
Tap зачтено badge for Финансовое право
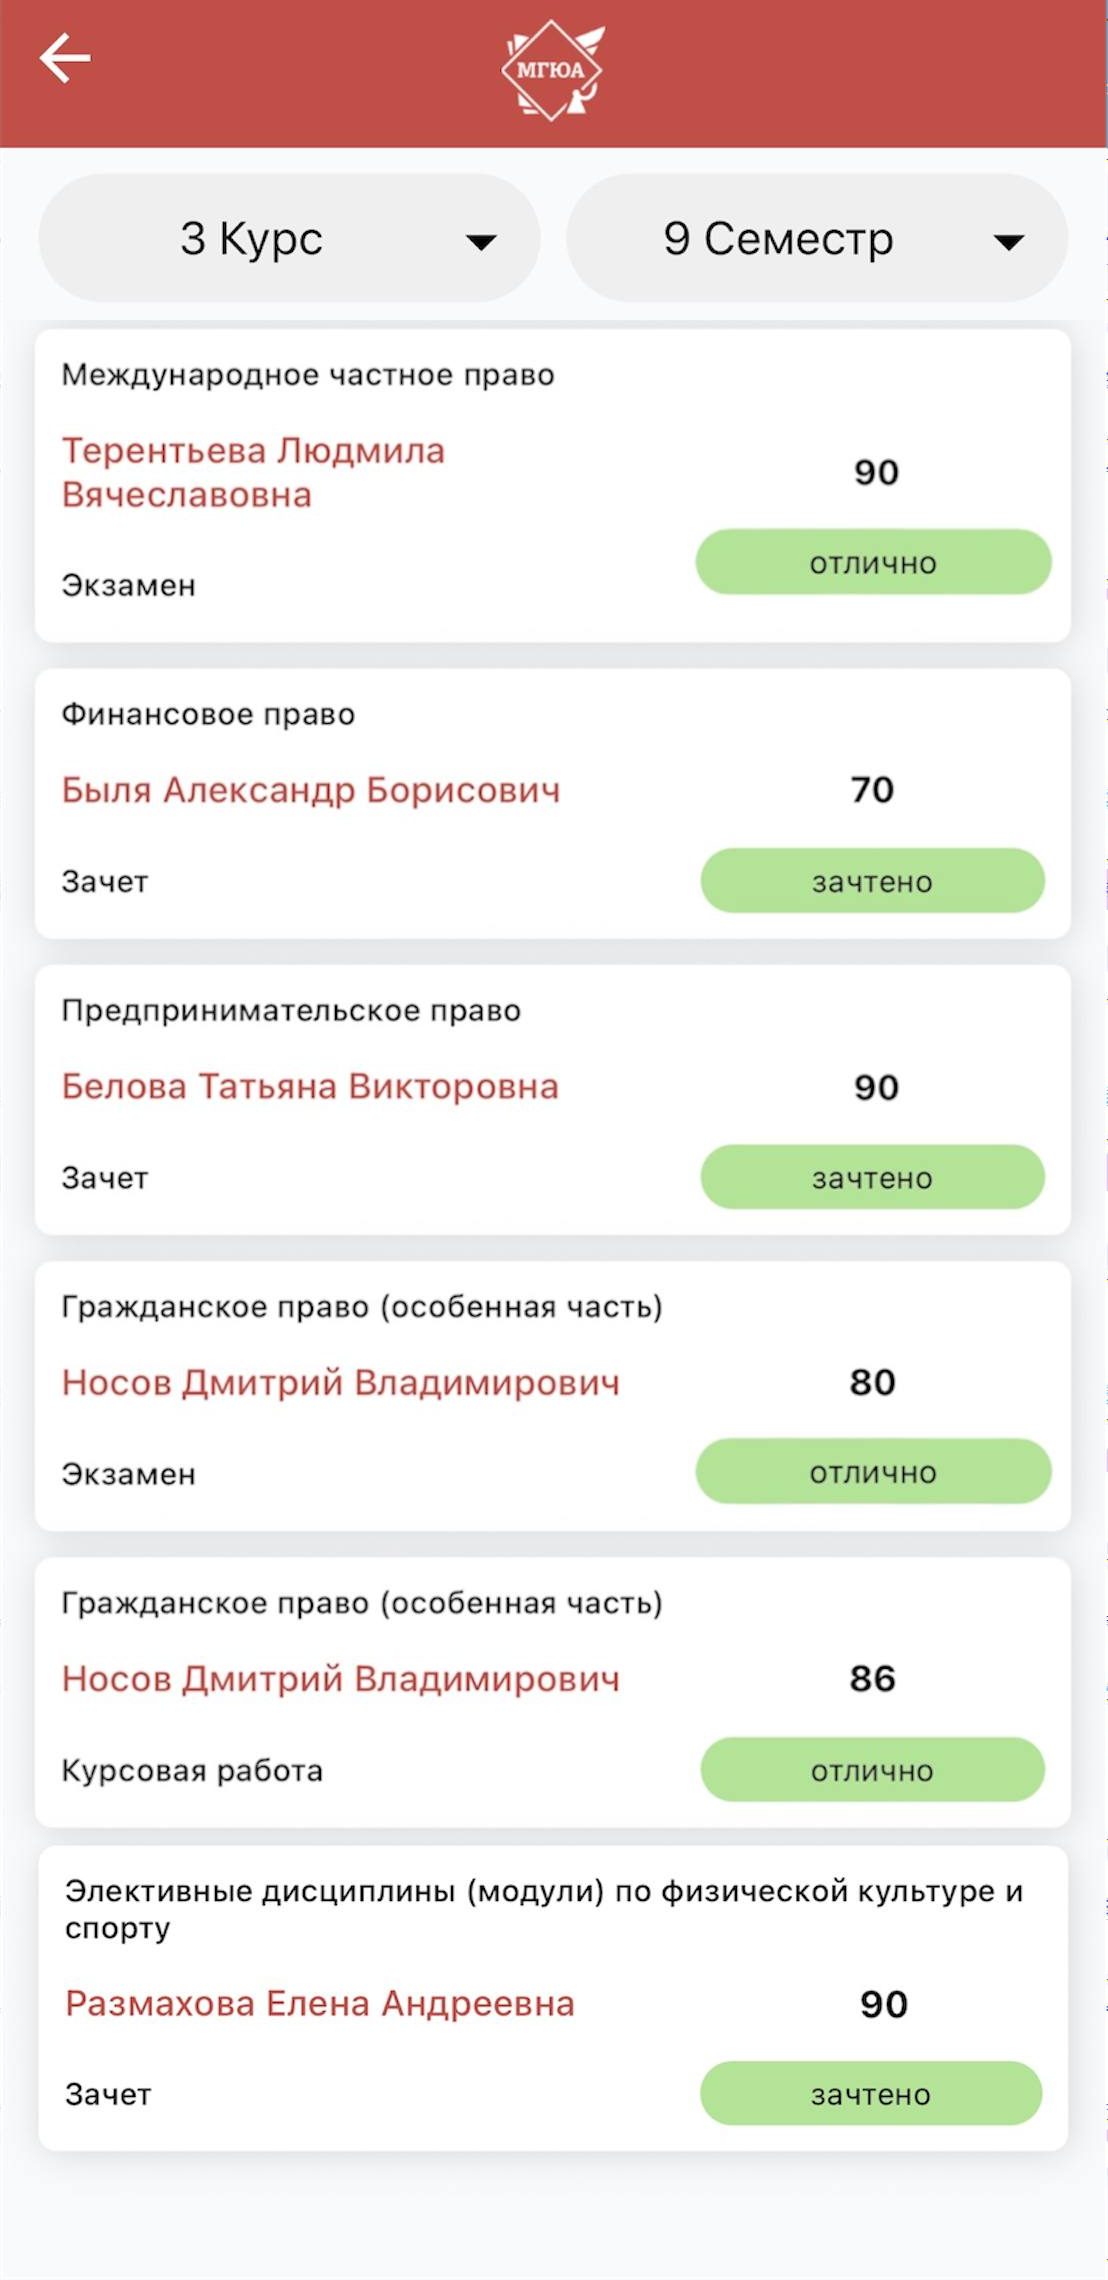tap(872, 881)
